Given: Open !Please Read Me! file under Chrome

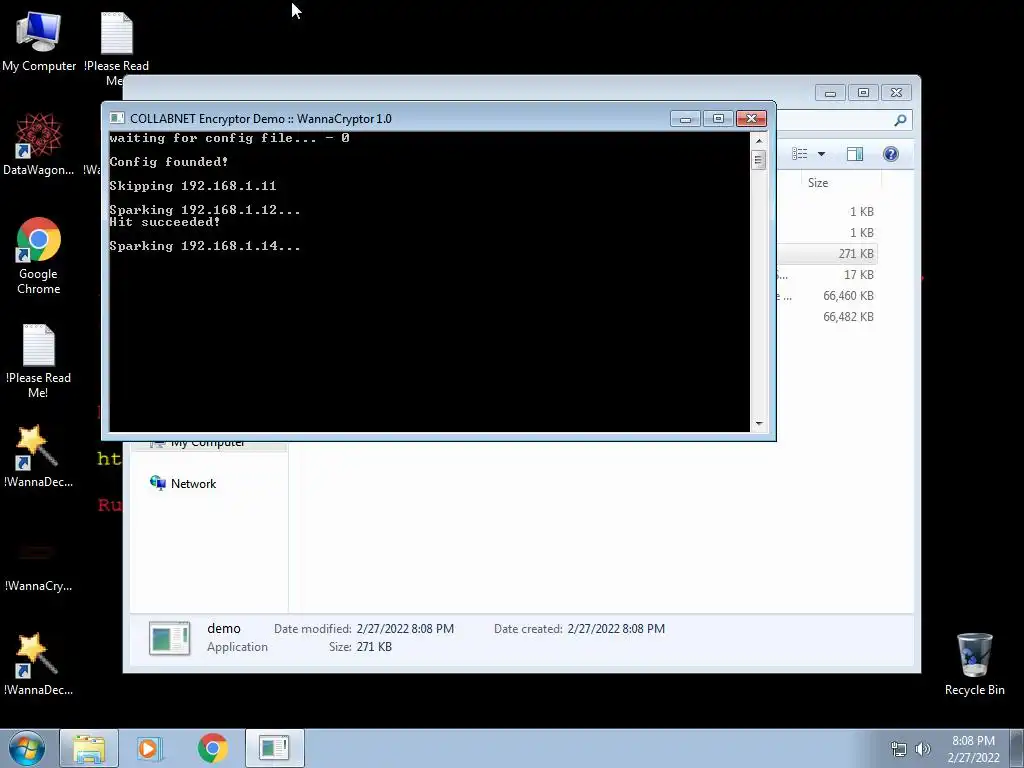Looking at the screenshot, I should (39, 360).
